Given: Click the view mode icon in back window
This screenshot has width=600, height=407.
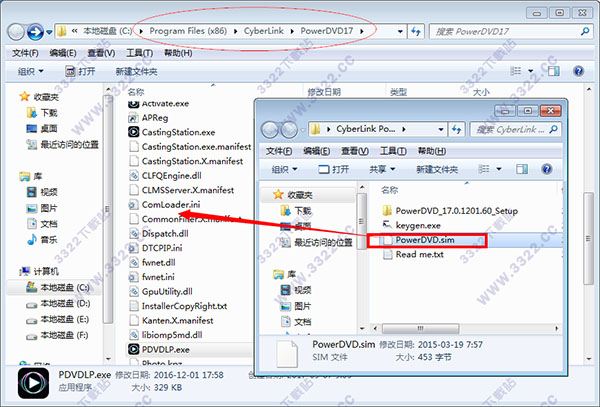Looking at the screenshot, I should tap(516, 71).
